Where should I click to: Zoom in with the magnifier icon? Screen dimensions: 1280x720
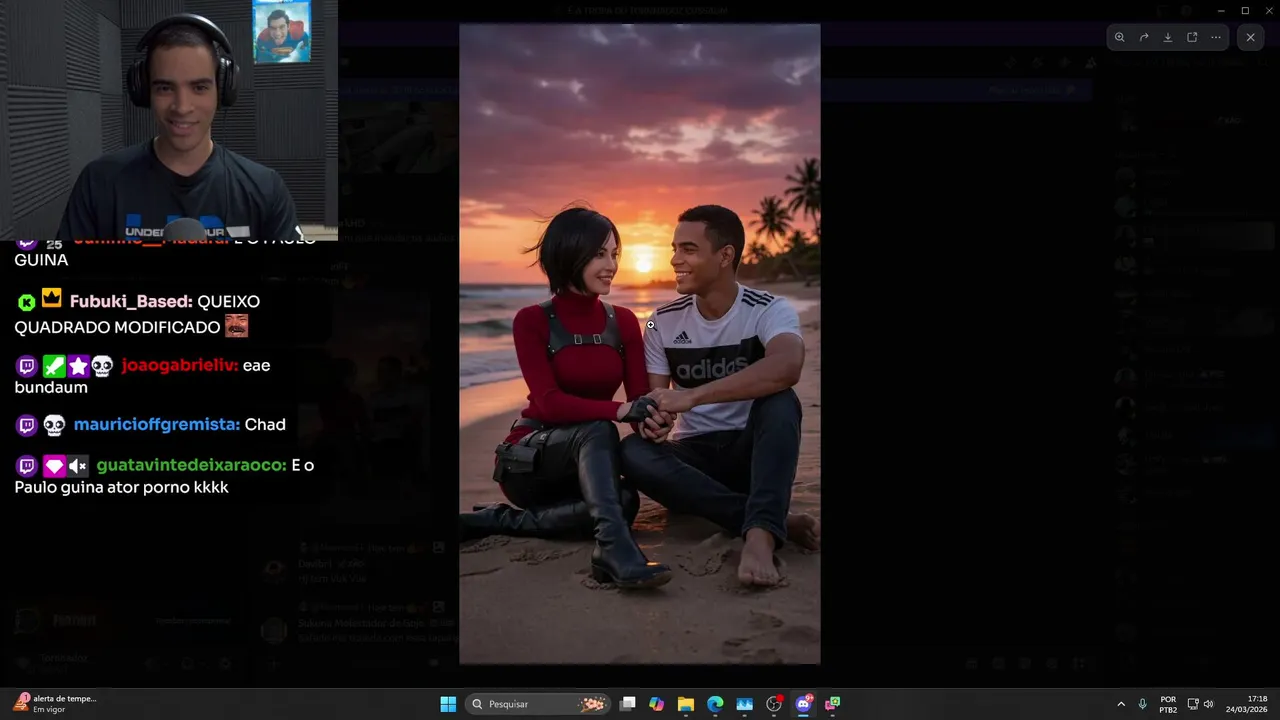coord(1120,37)
